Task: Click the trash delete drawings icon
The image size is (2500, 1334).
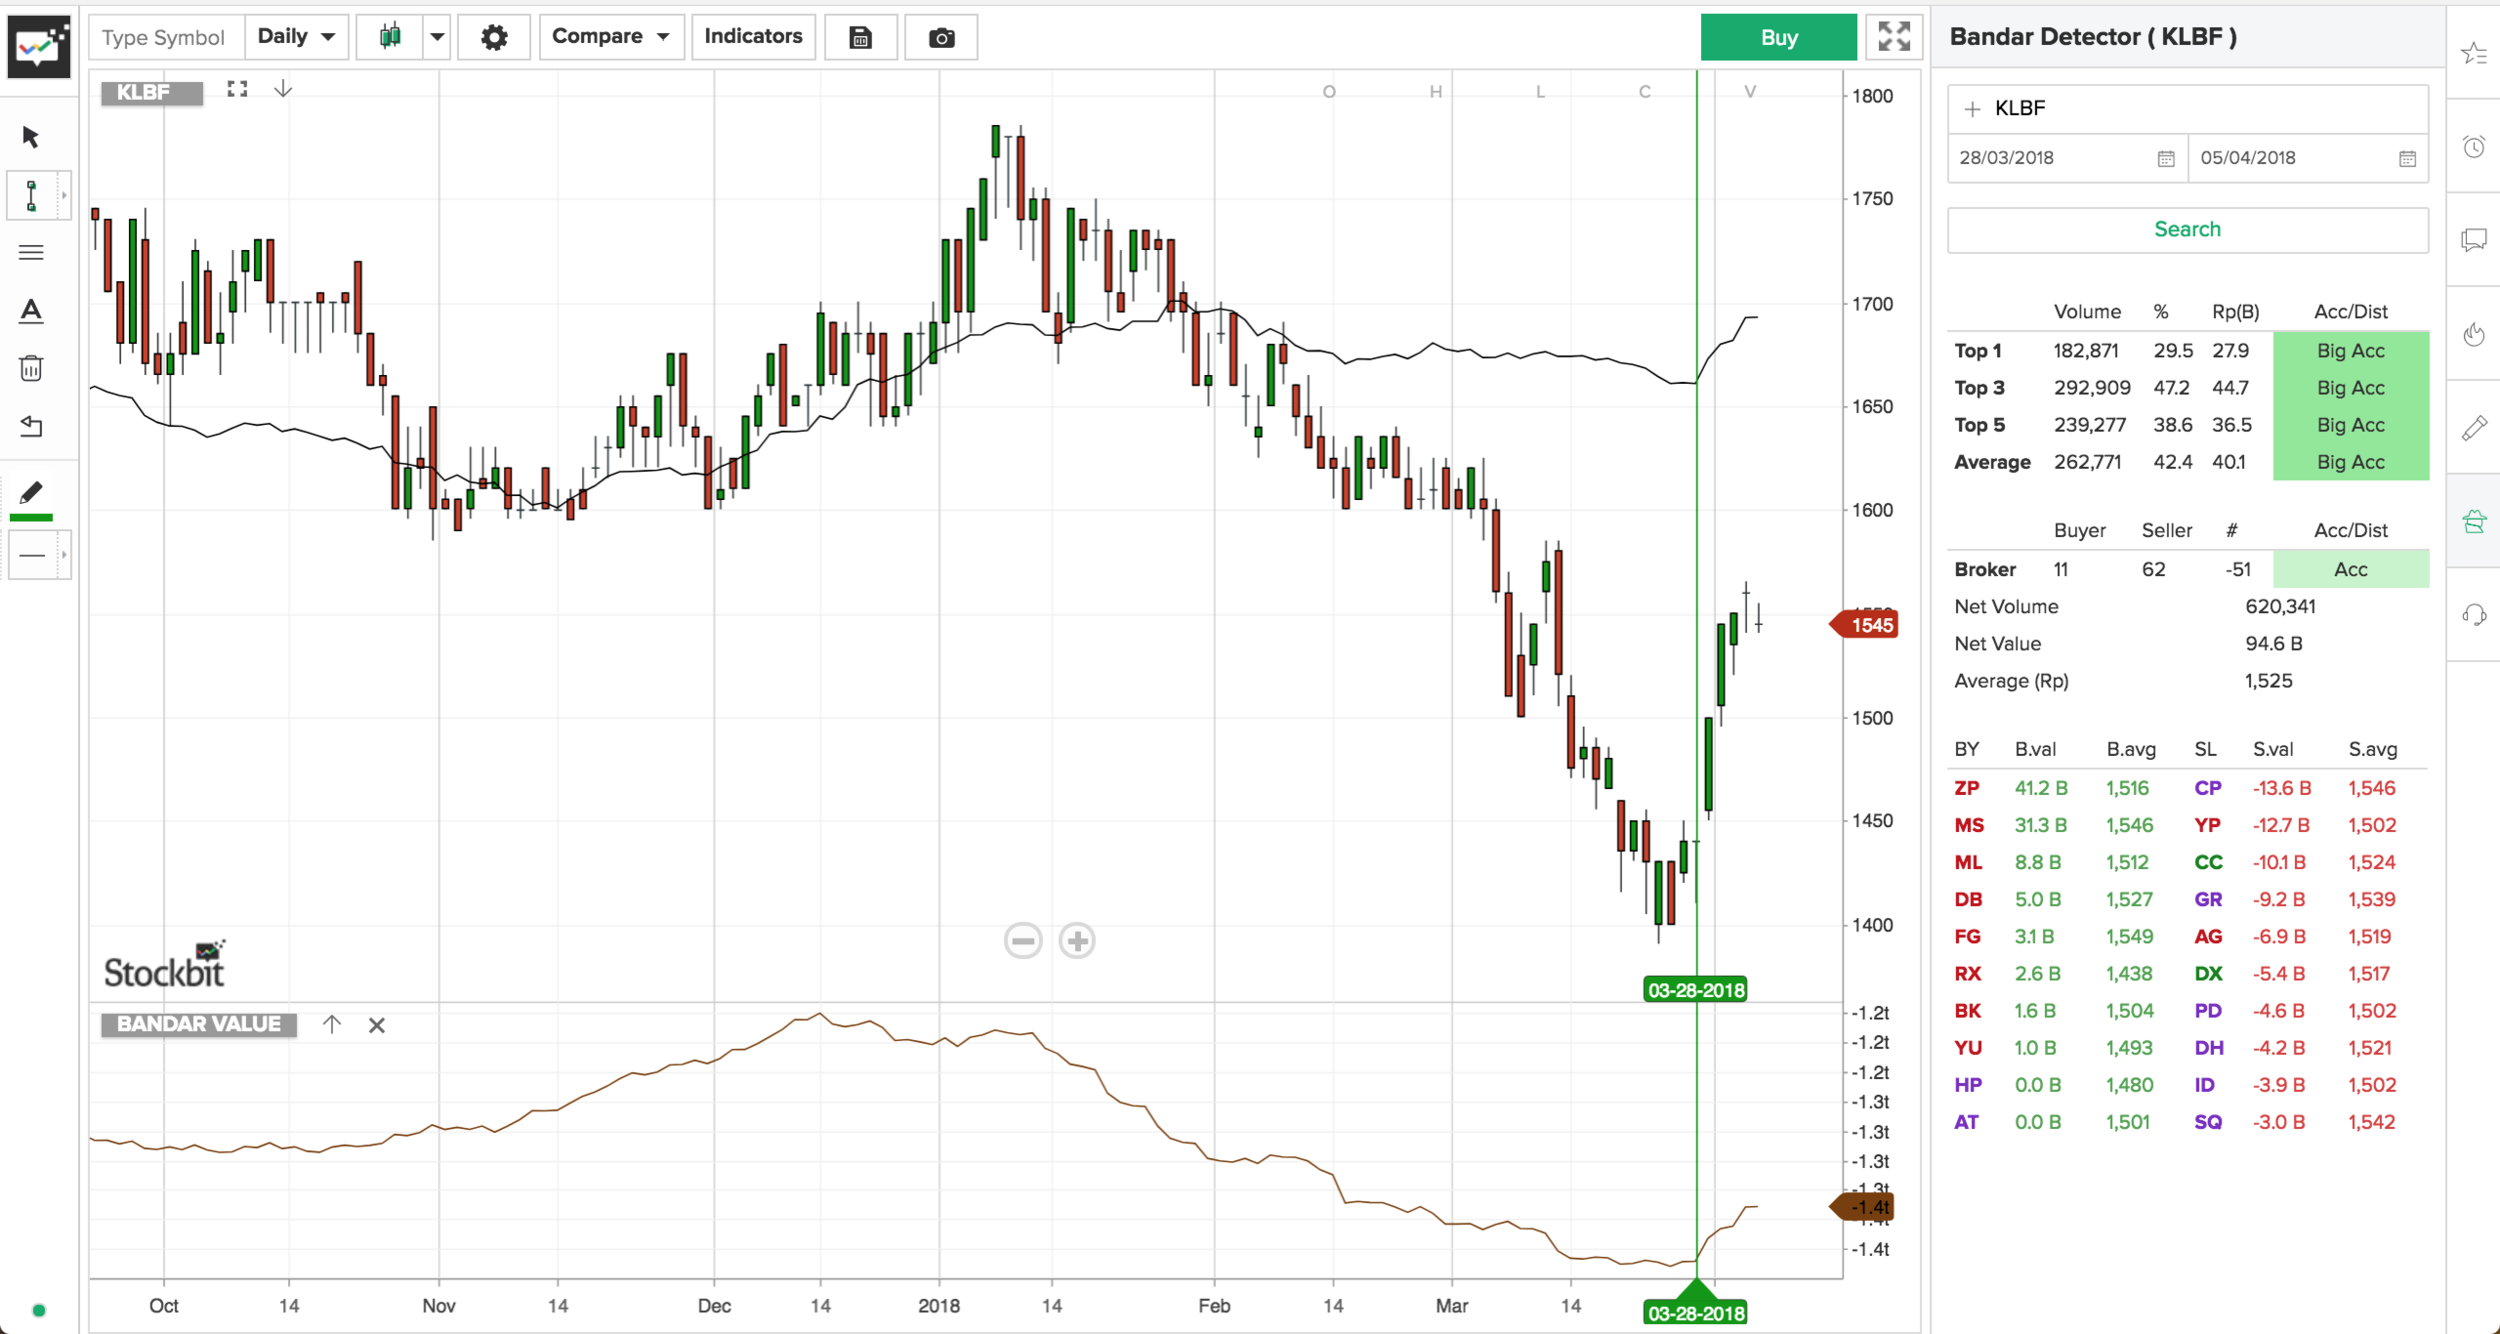Action: coord(31,368)
